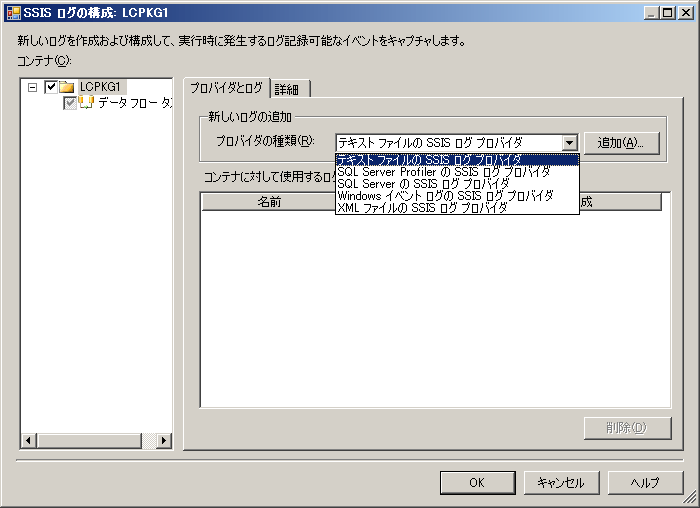Click the キャンセル button

click(x=561, y=483)
